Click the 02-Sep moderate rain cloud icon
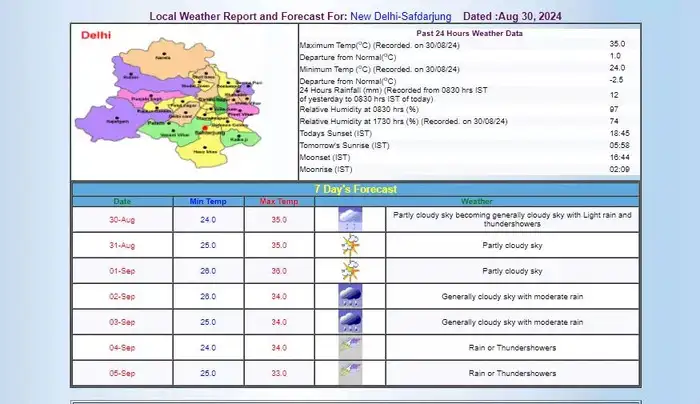 tap(350, 296)
